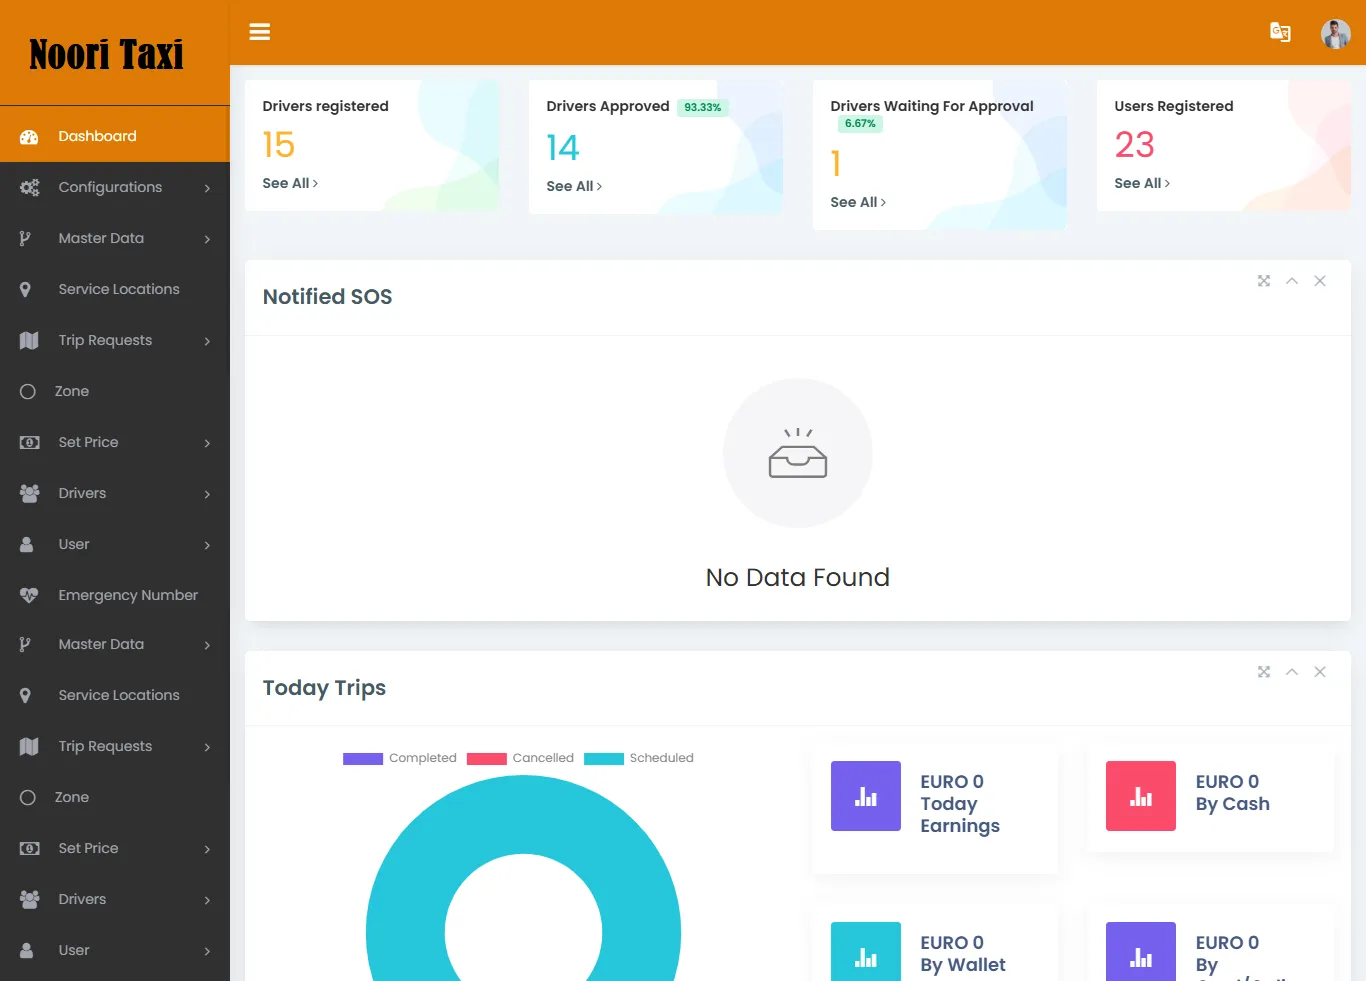Screen dimensions: 1366x981
Task: Select the Zone circle icon
Action: pyautogui.click(x=27, y=391)
